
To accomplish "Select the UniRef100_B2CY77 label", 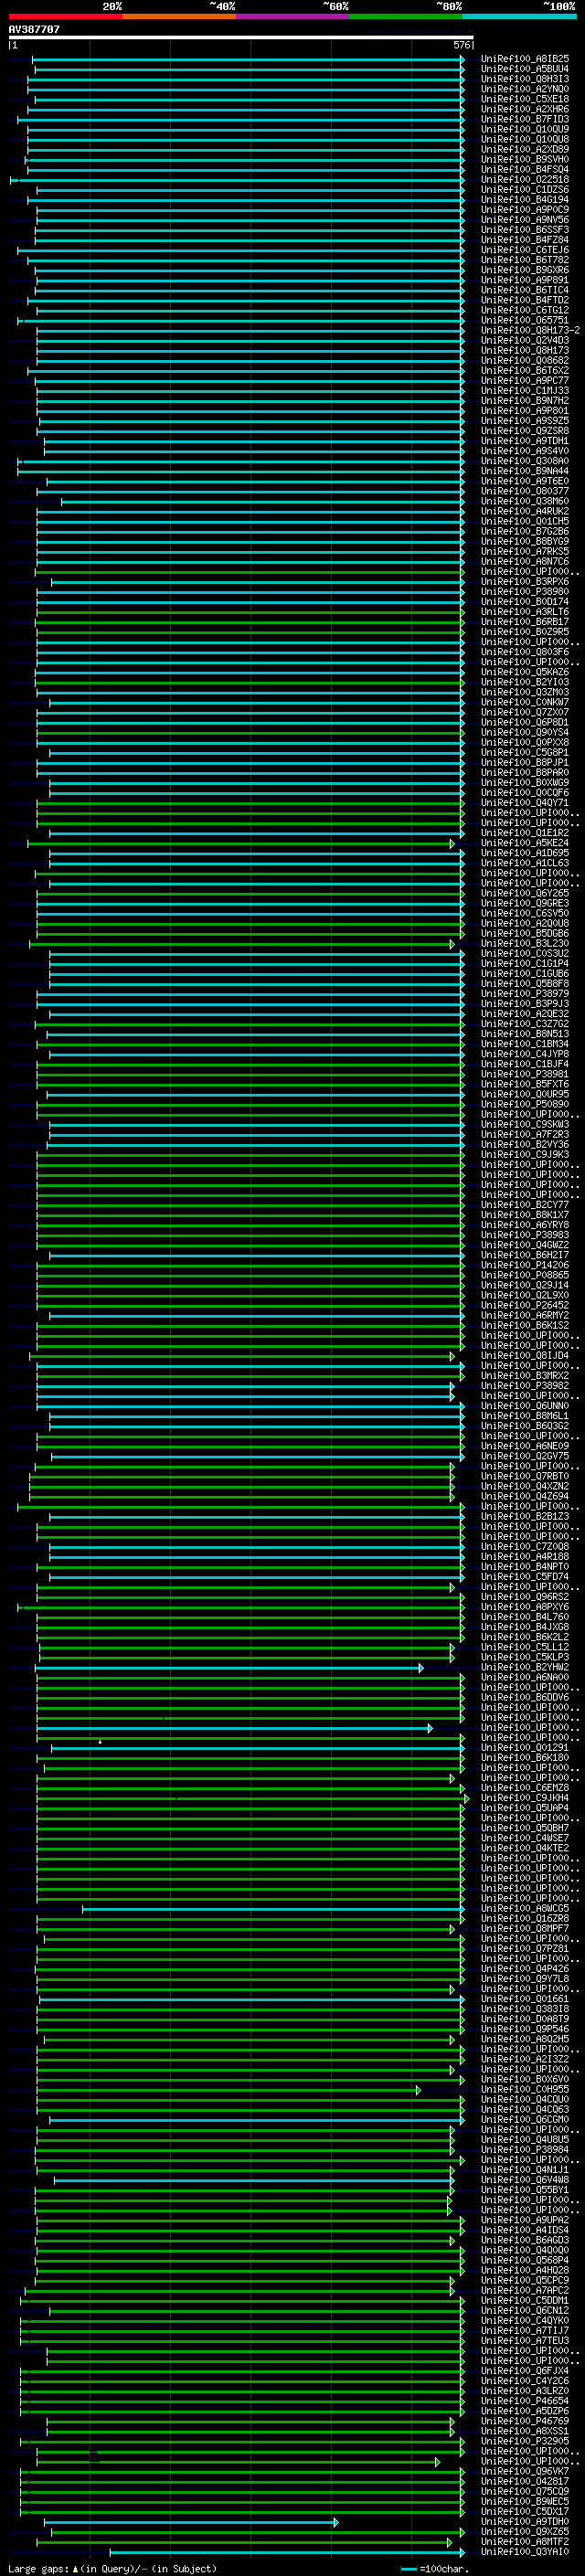I will tap(525, 1205).
